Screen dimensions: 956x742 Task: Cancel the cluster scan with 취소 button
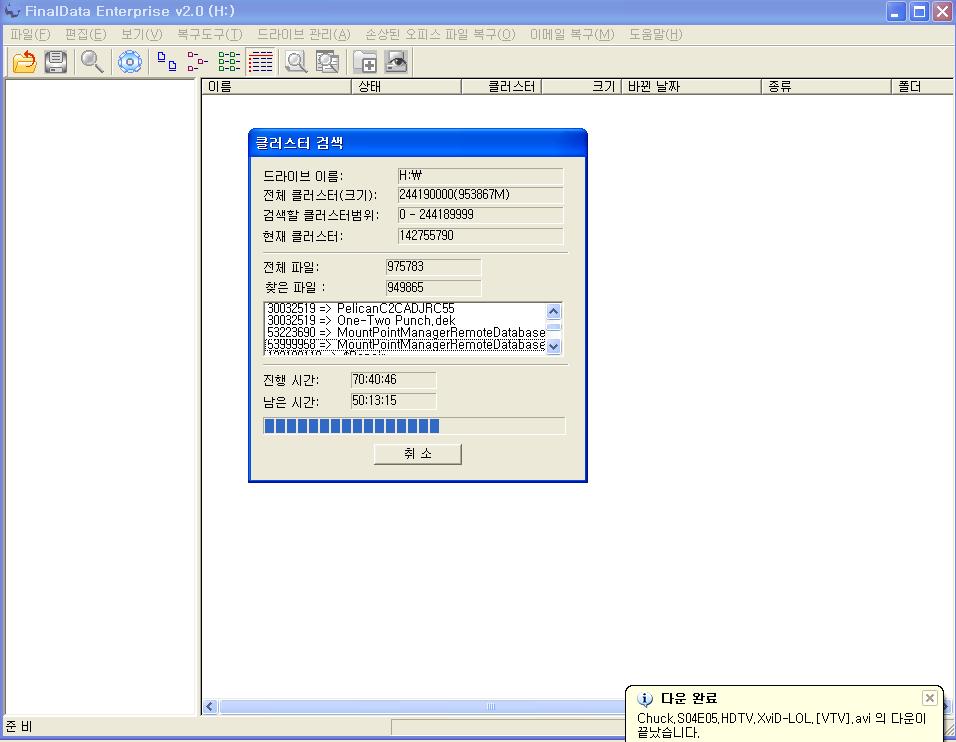pos(418,454)
